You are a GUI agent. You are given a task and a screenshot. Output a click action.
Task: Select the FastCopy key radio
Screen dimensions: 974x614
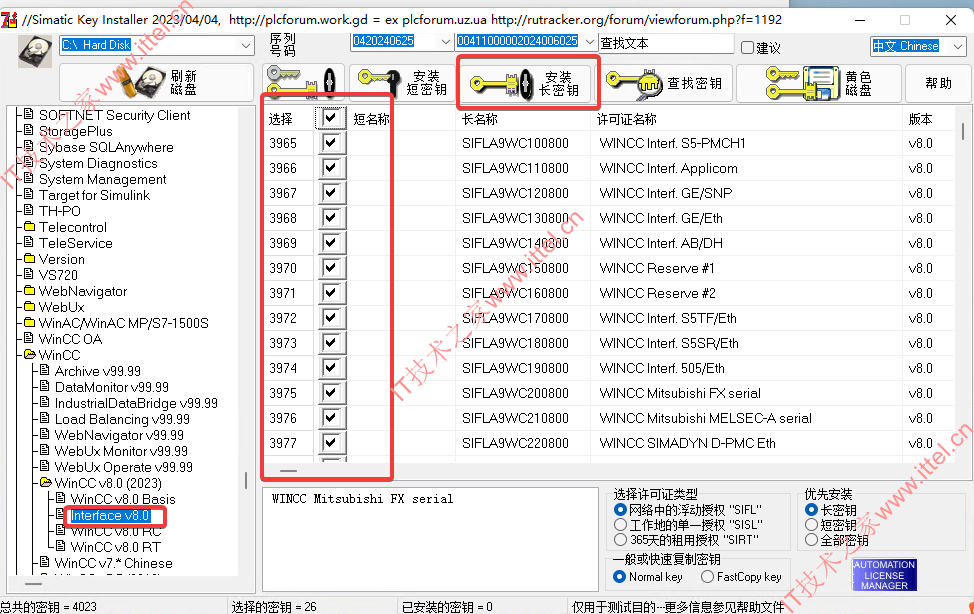pyautogui.click(x=708, y=577)
